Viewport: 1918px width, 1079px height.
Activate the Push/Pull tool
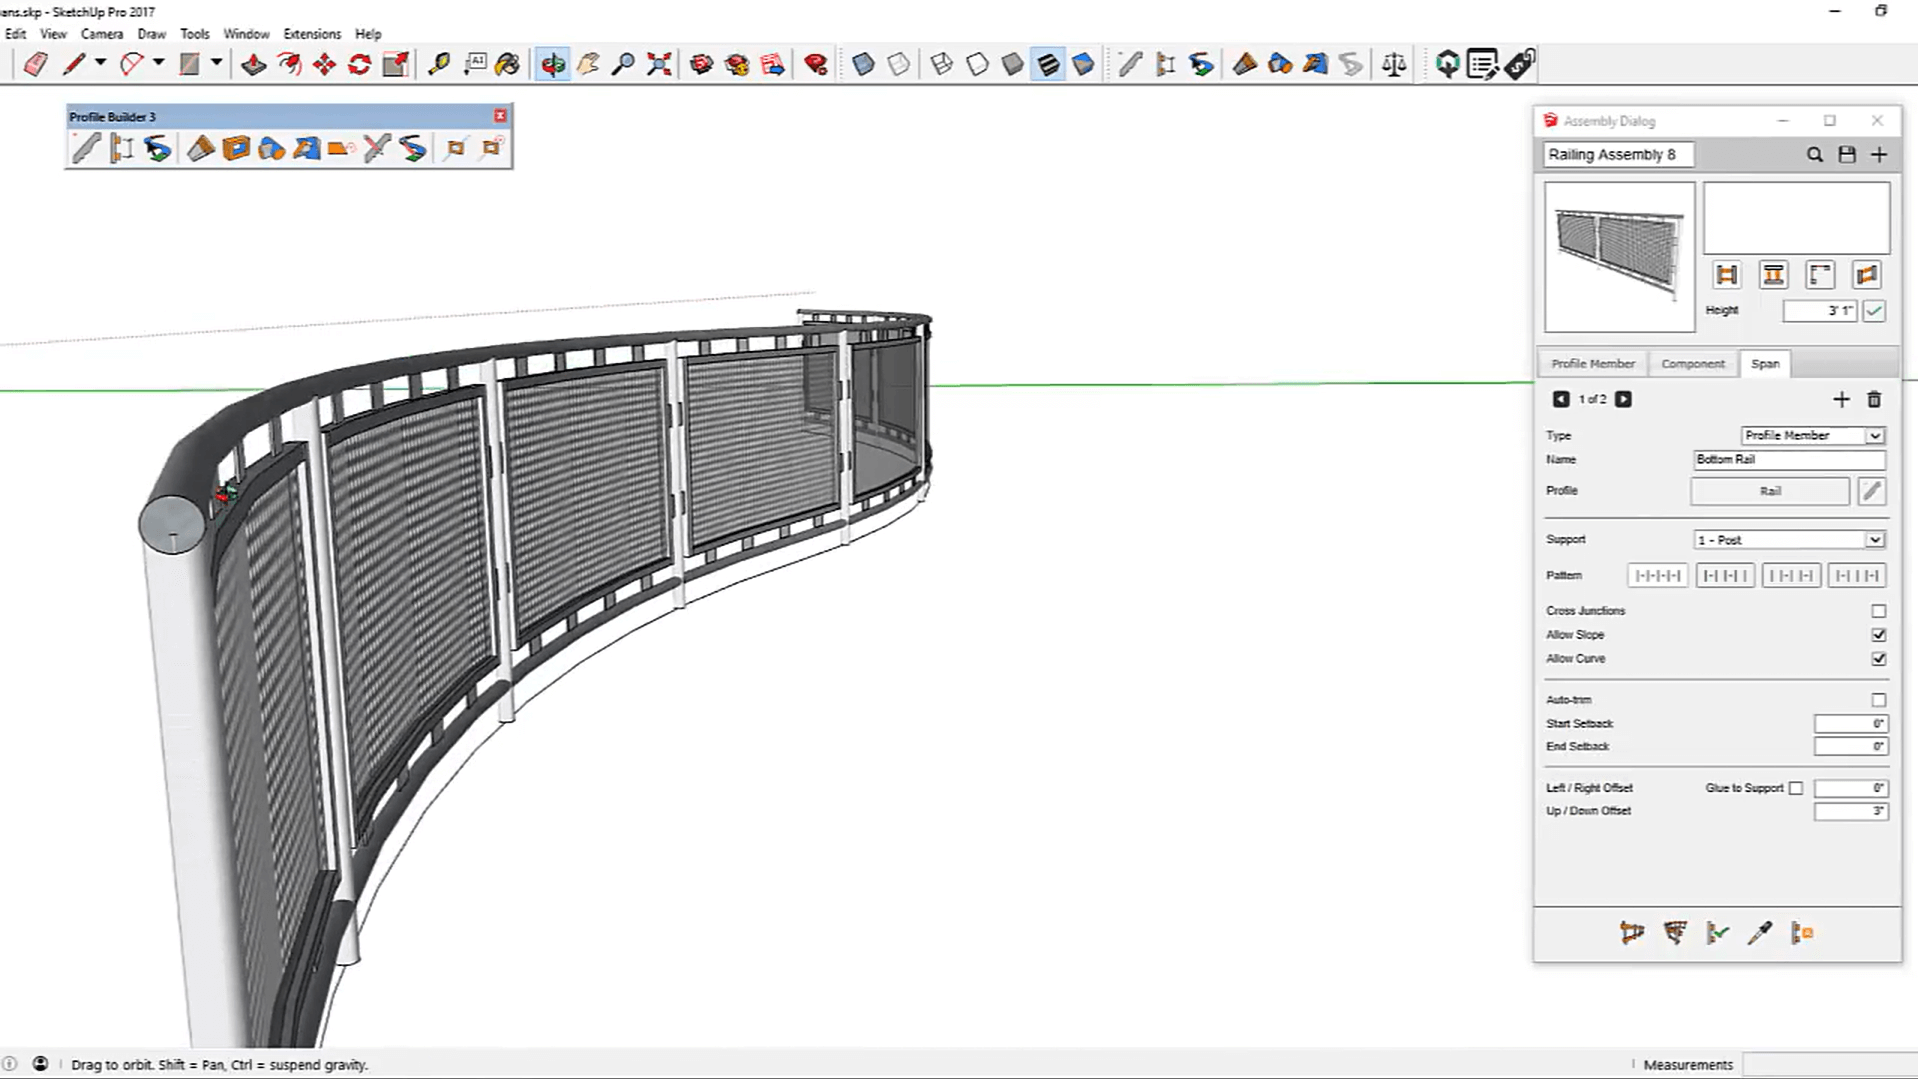pos(253,65)
